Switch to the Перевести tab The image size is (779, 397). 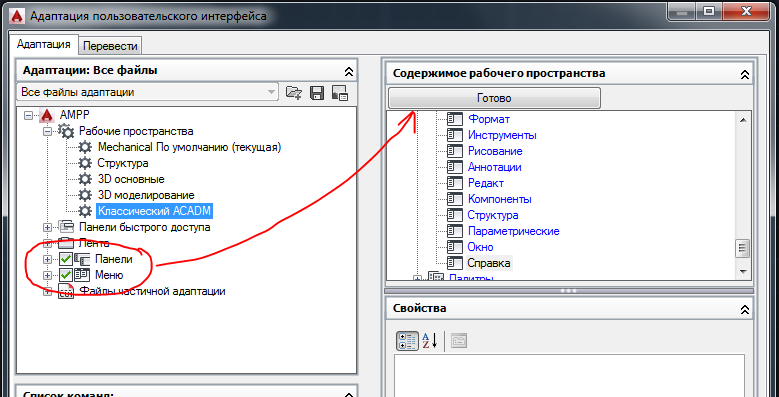(x=110, y=46)
